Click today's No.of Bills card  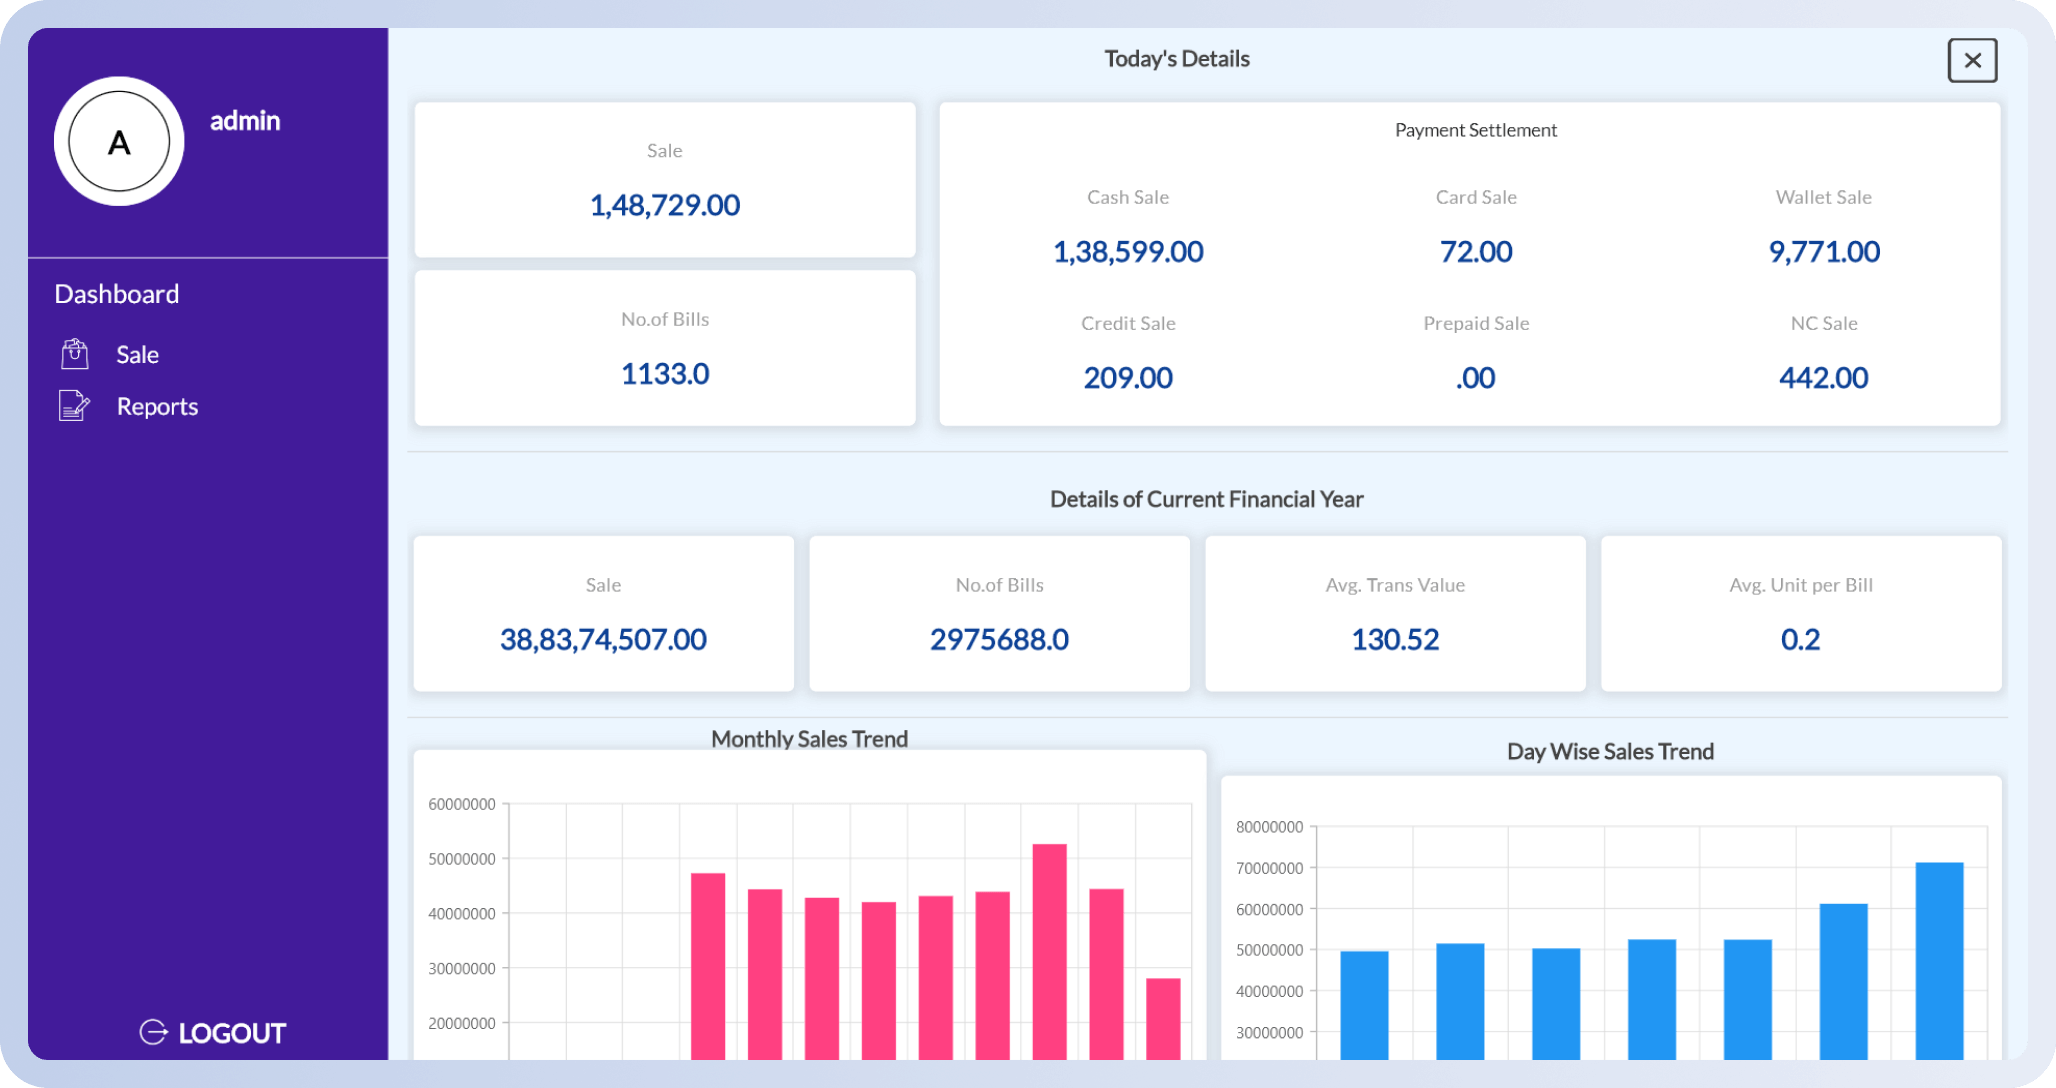coord(665,348)
